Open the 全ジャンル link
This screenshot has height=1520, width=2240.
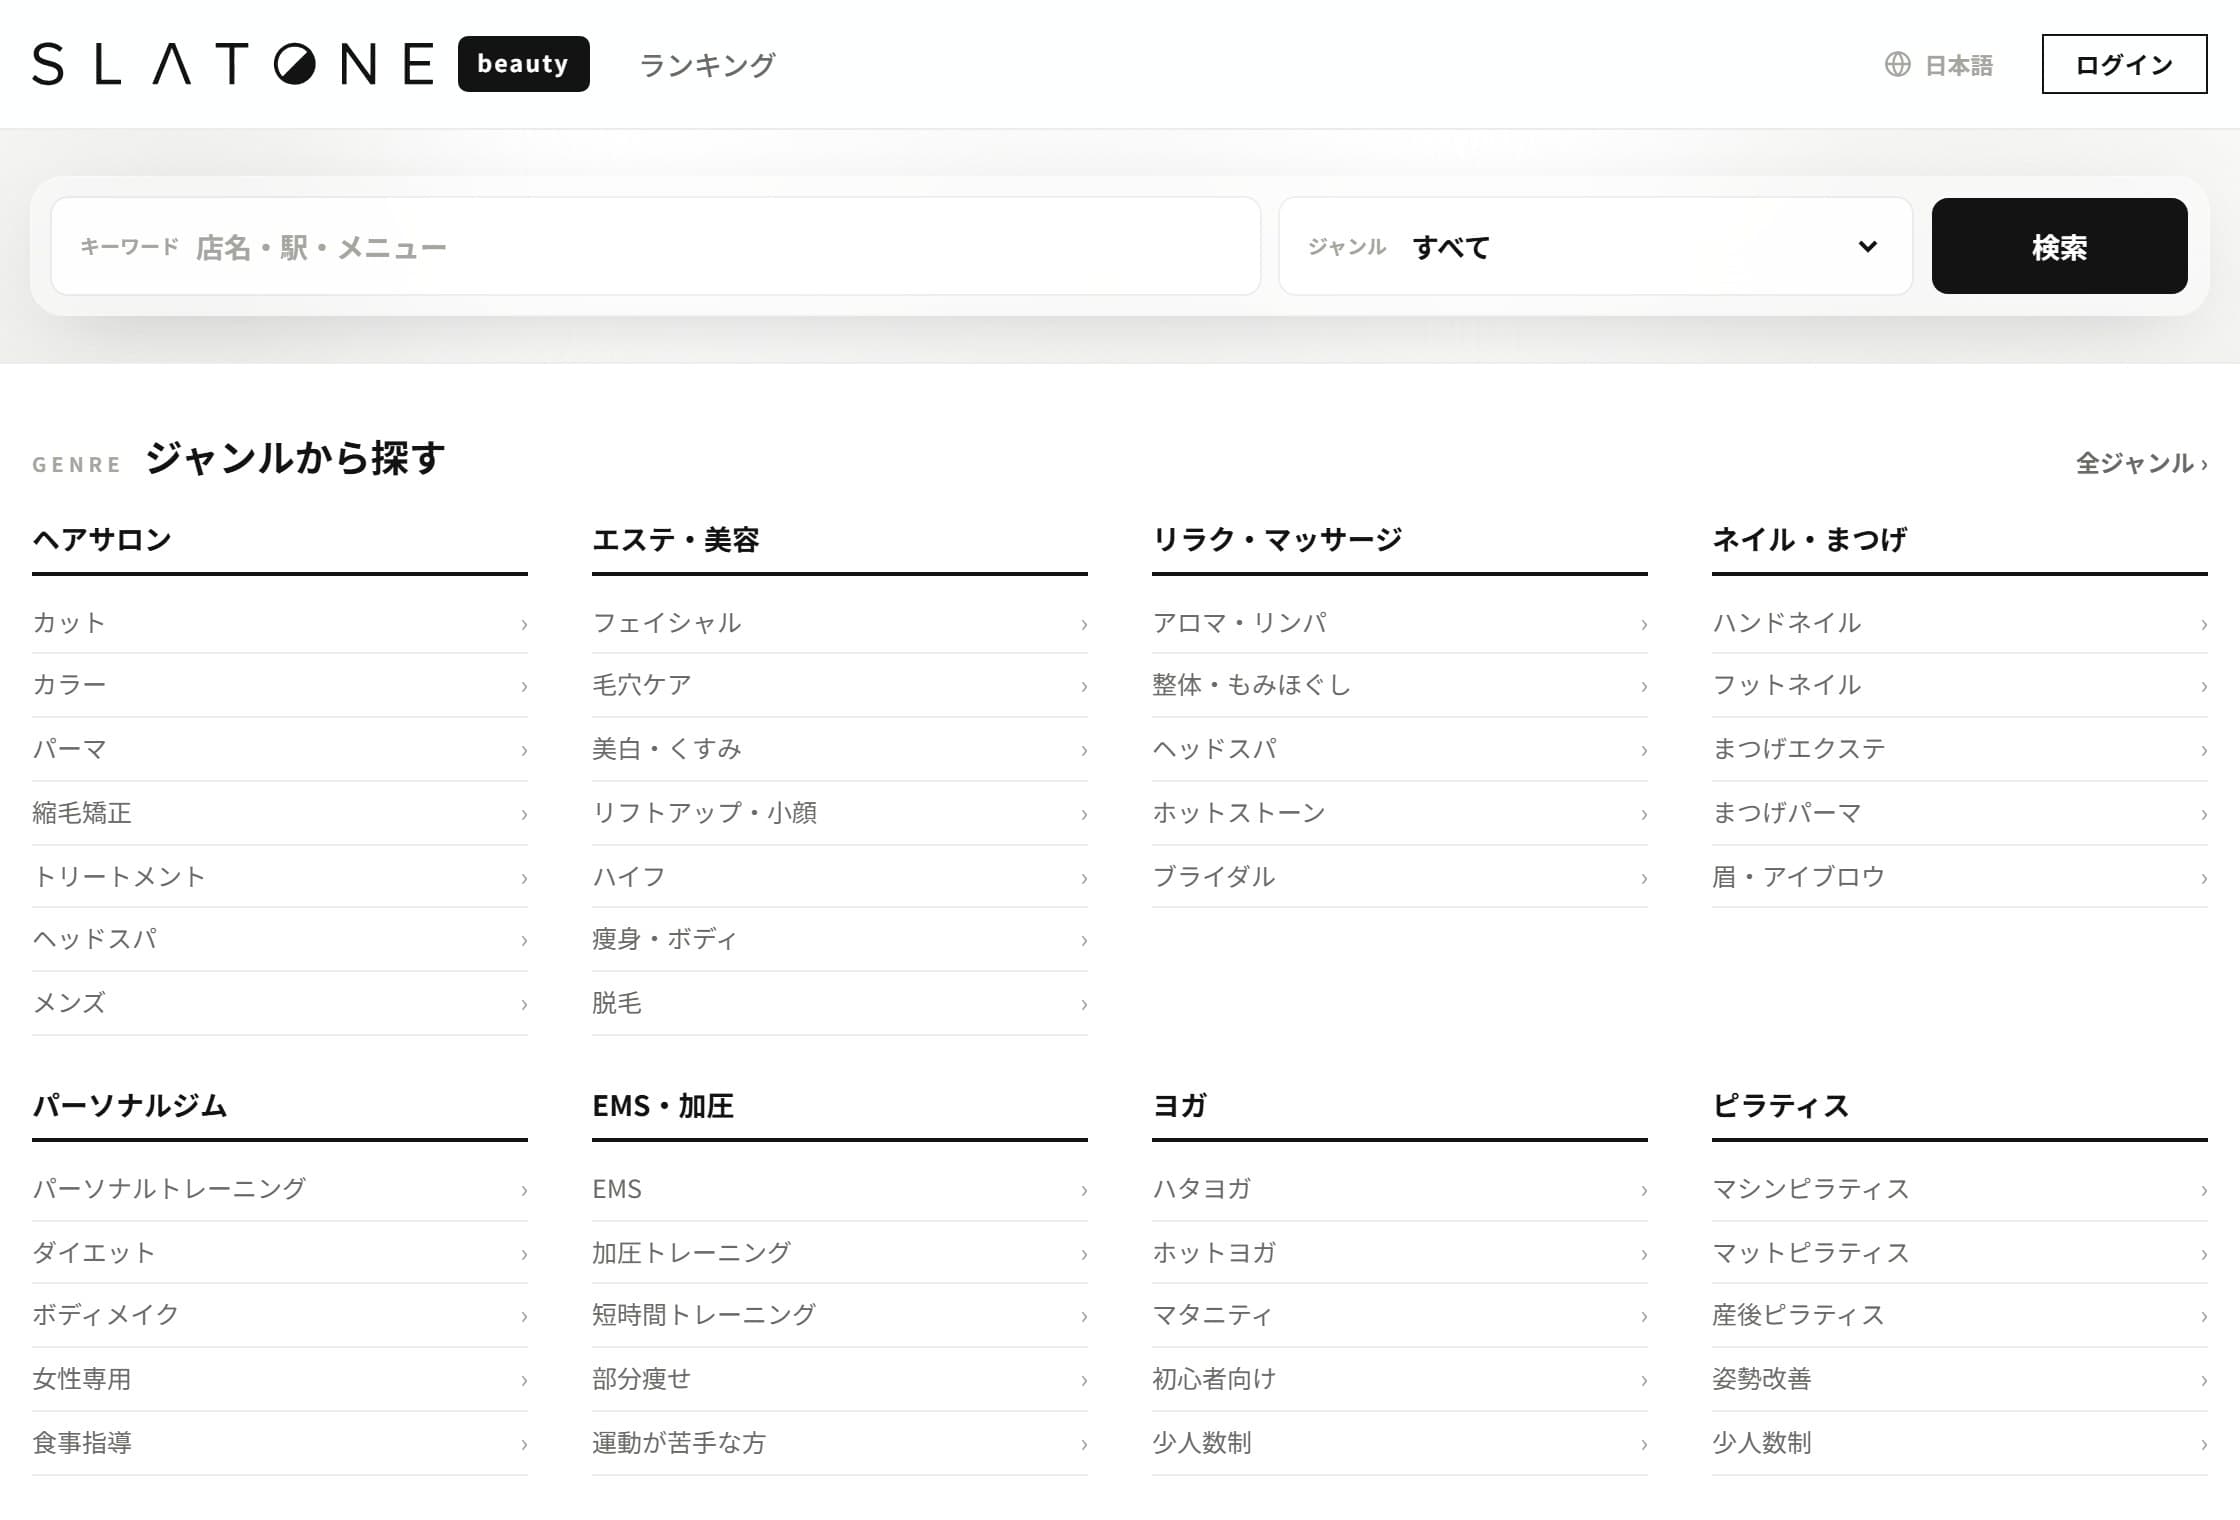2141,463
